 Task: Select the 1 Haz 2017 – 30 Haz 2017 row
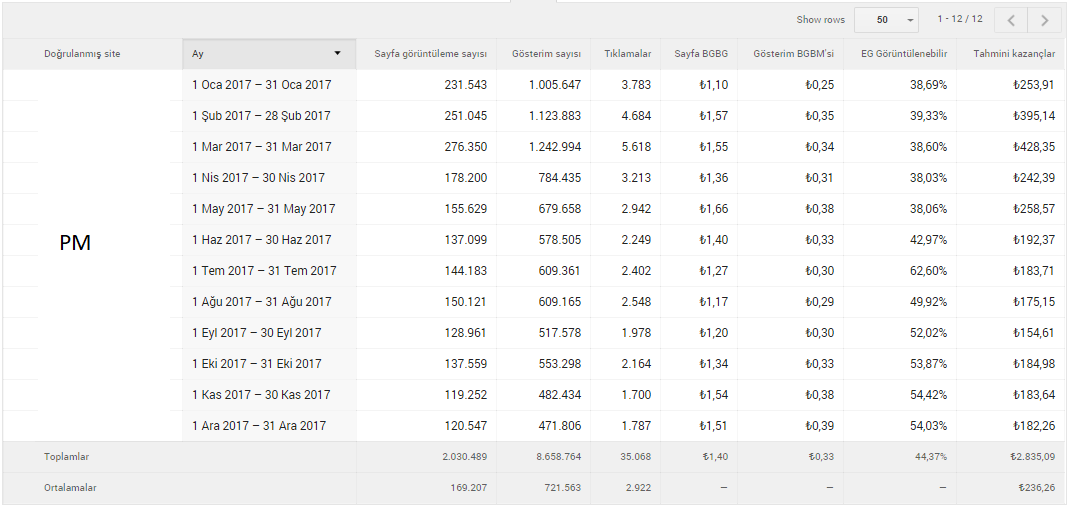click(x=534, y=240)
